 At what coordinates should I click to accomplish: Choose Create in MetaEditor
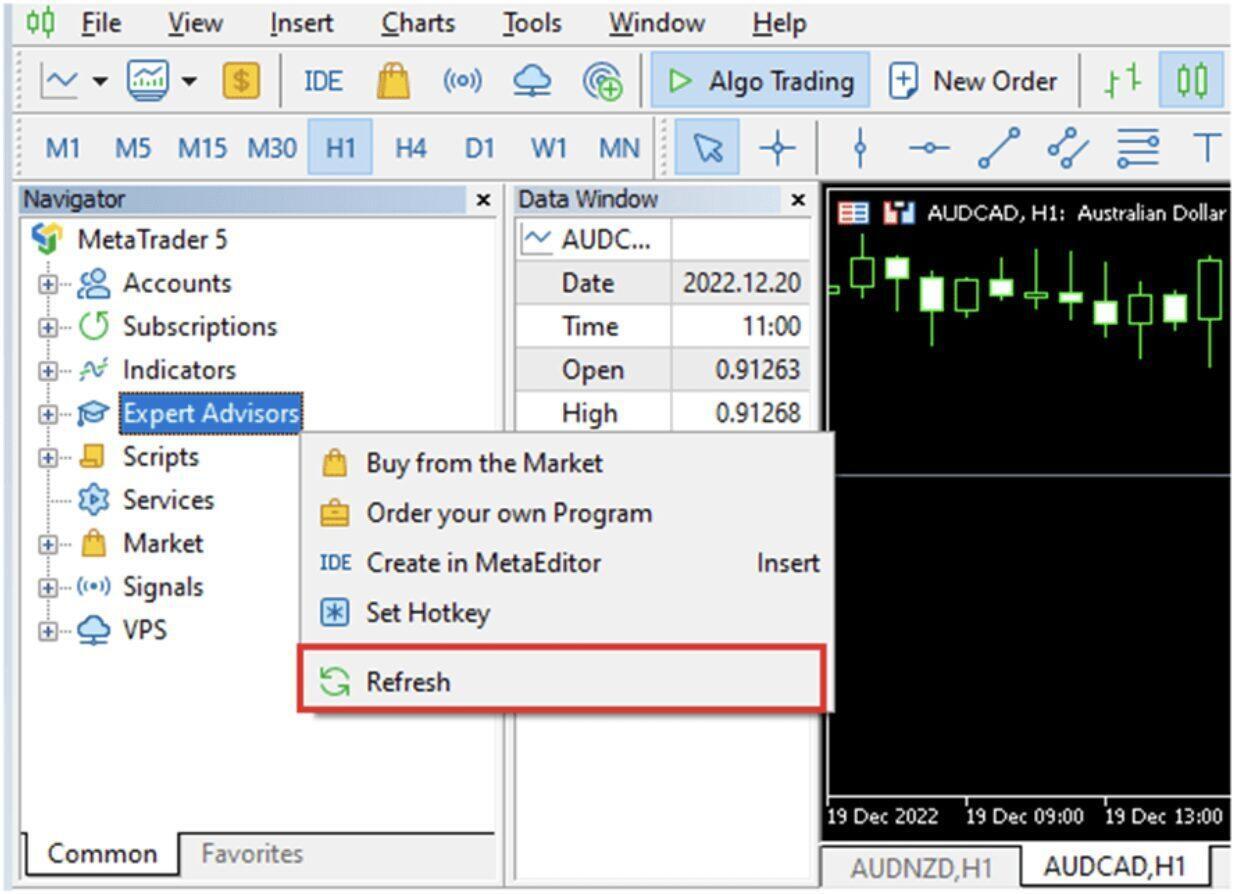(x=566, y=563)
